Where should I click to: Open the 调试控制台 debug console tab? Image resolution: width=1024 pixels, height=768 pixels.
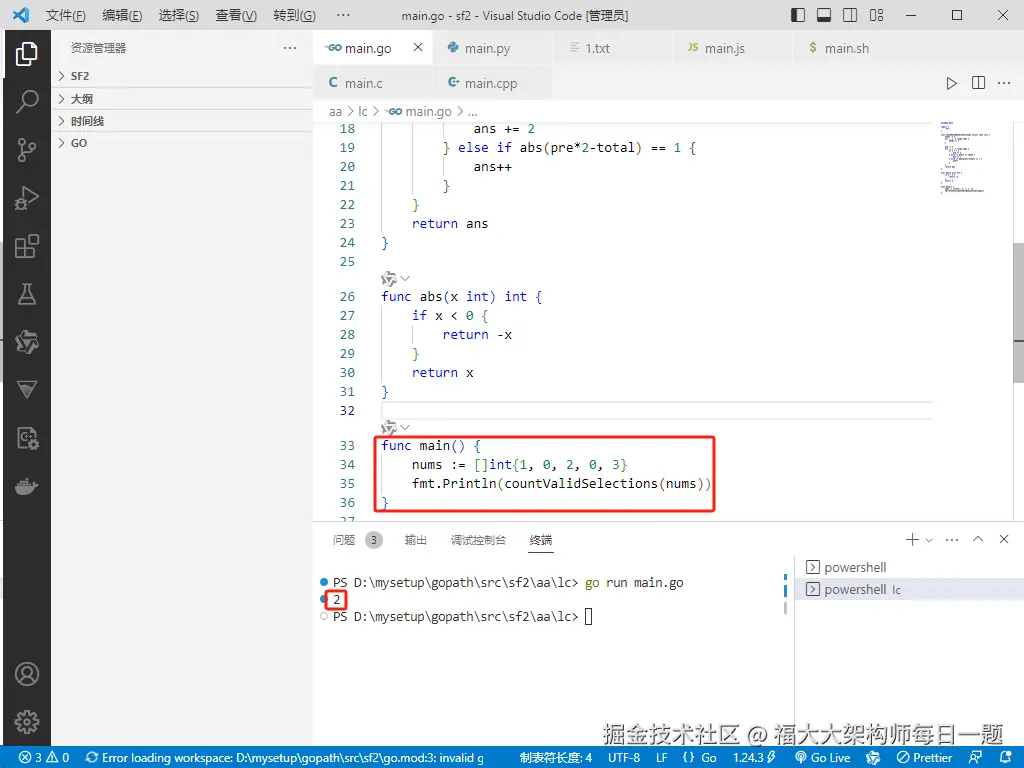pos(478,540)
